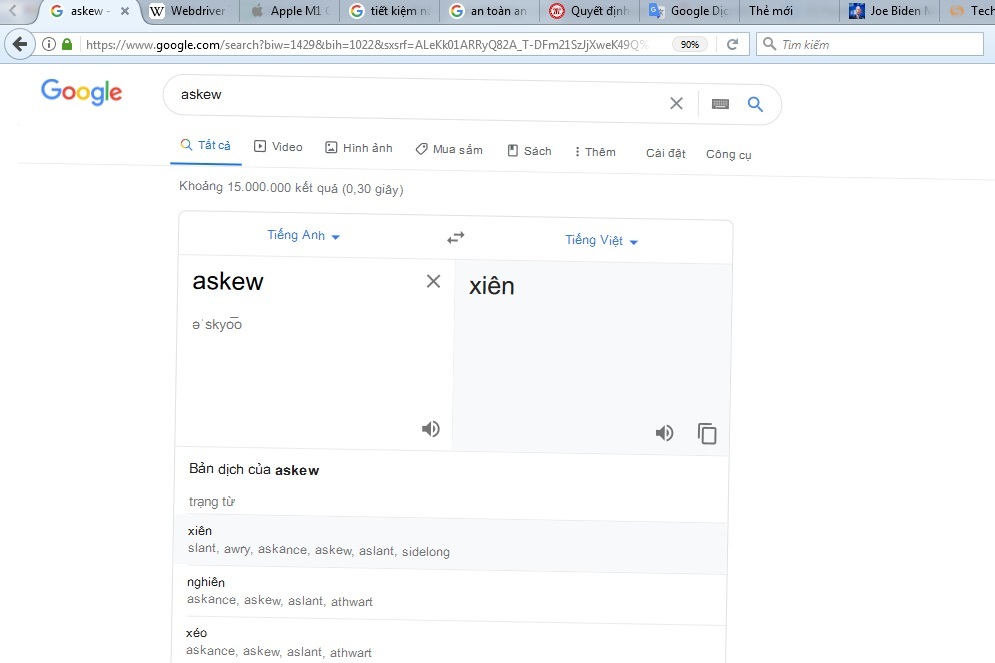Clear the Google search box

coord(676,104)
